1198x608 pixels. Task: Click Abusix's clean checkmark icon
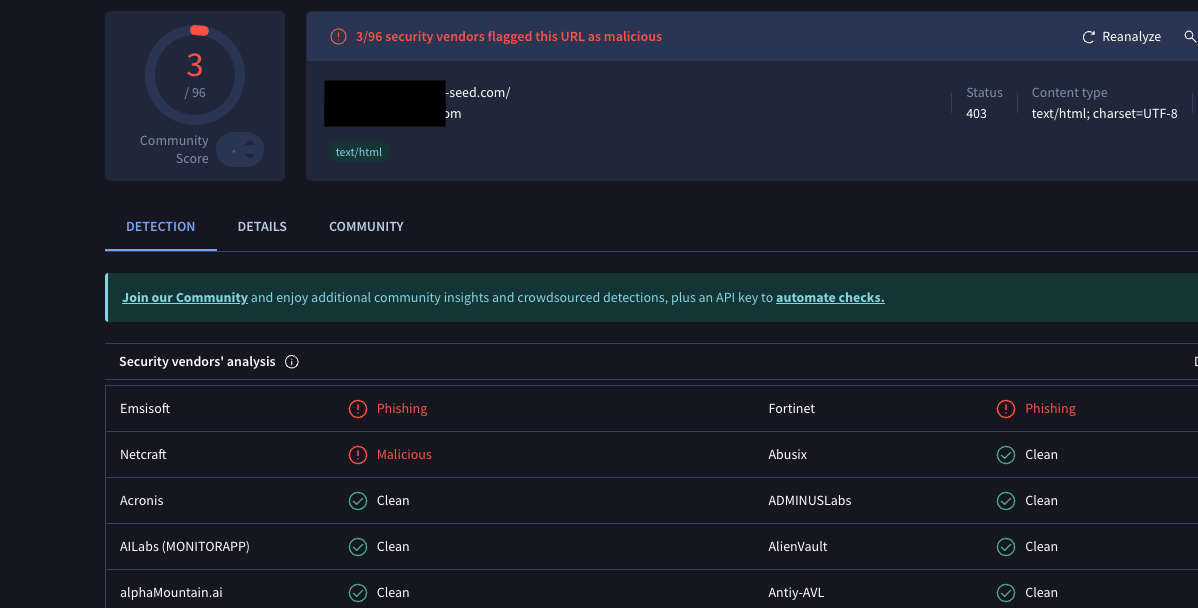pyautogui.click(x=1006, y=455)
